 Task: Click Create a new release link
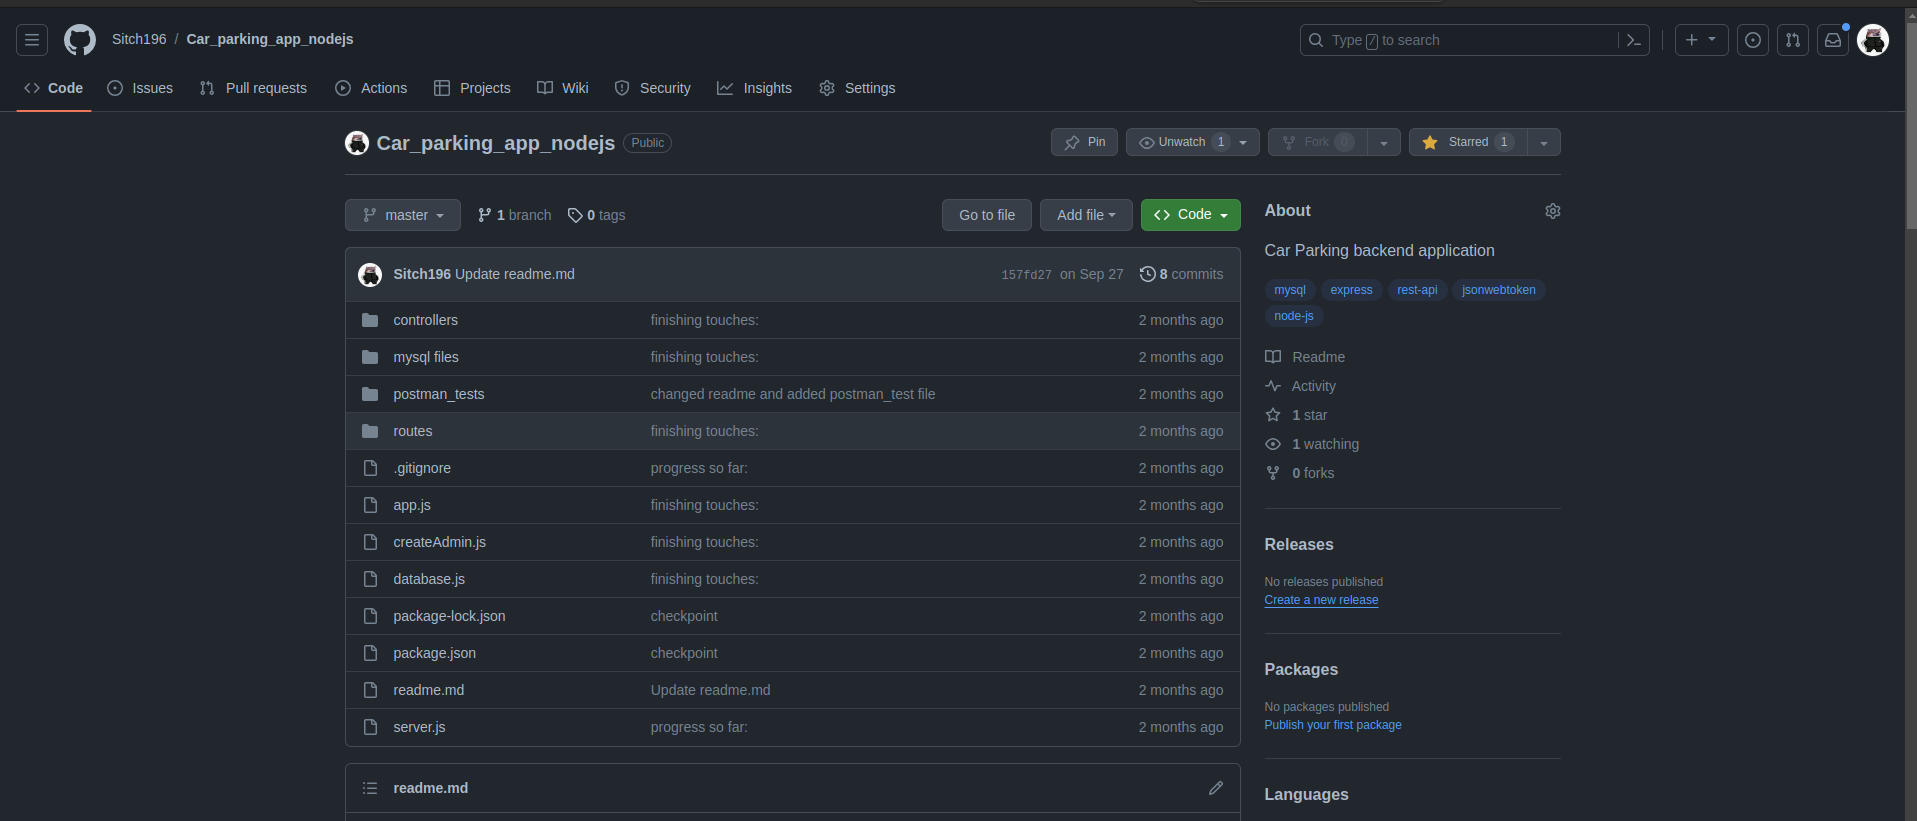(1321, 600)
